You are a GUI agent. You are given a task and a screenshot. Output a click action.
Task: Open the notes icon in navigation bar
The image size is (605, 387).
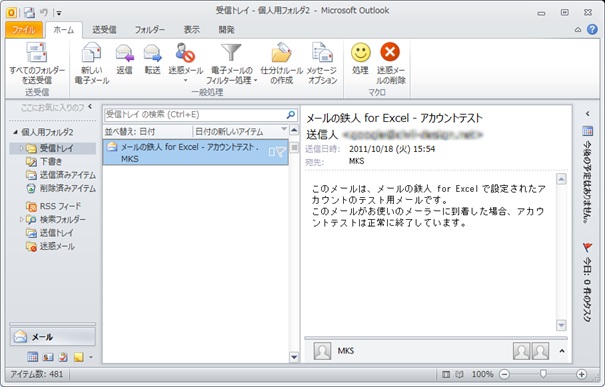coord(79,357)
